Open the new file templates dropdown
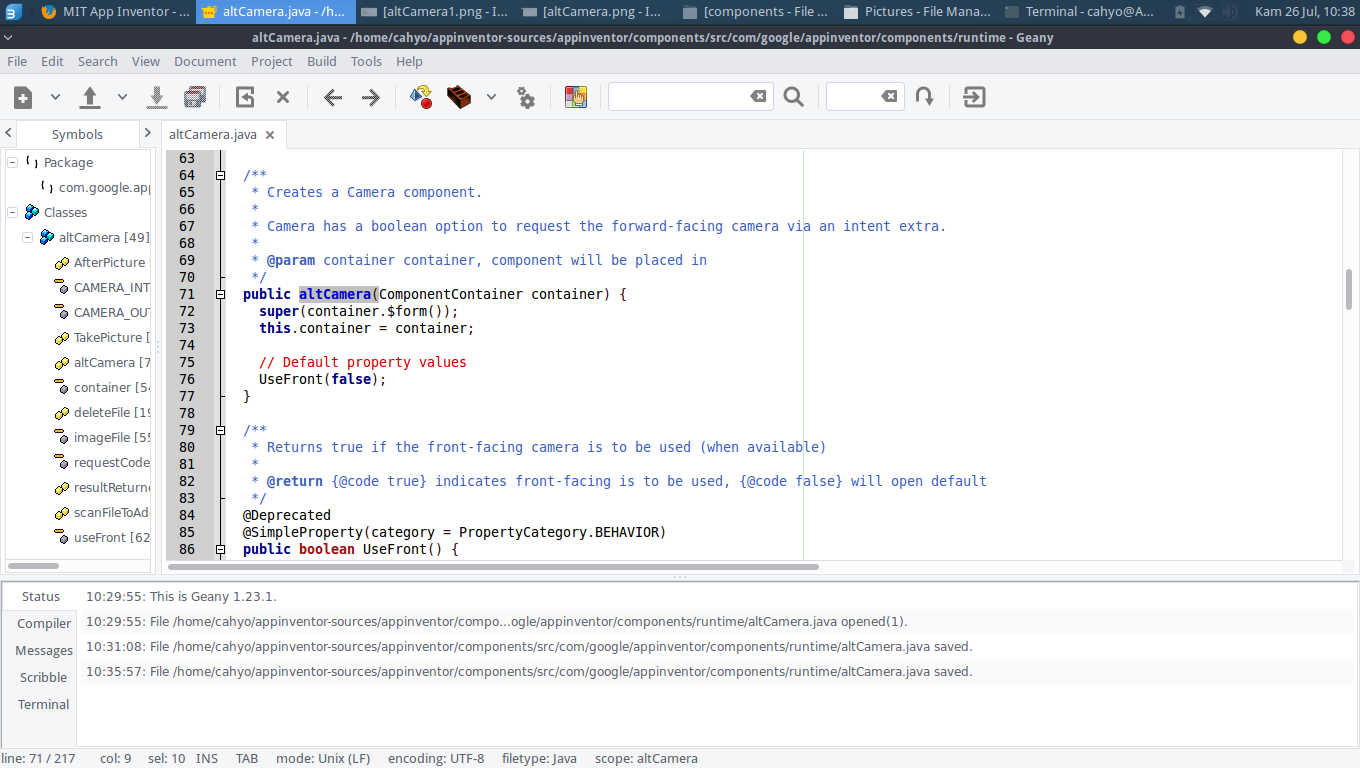1360x768 pixels. (x=55, y=97)
